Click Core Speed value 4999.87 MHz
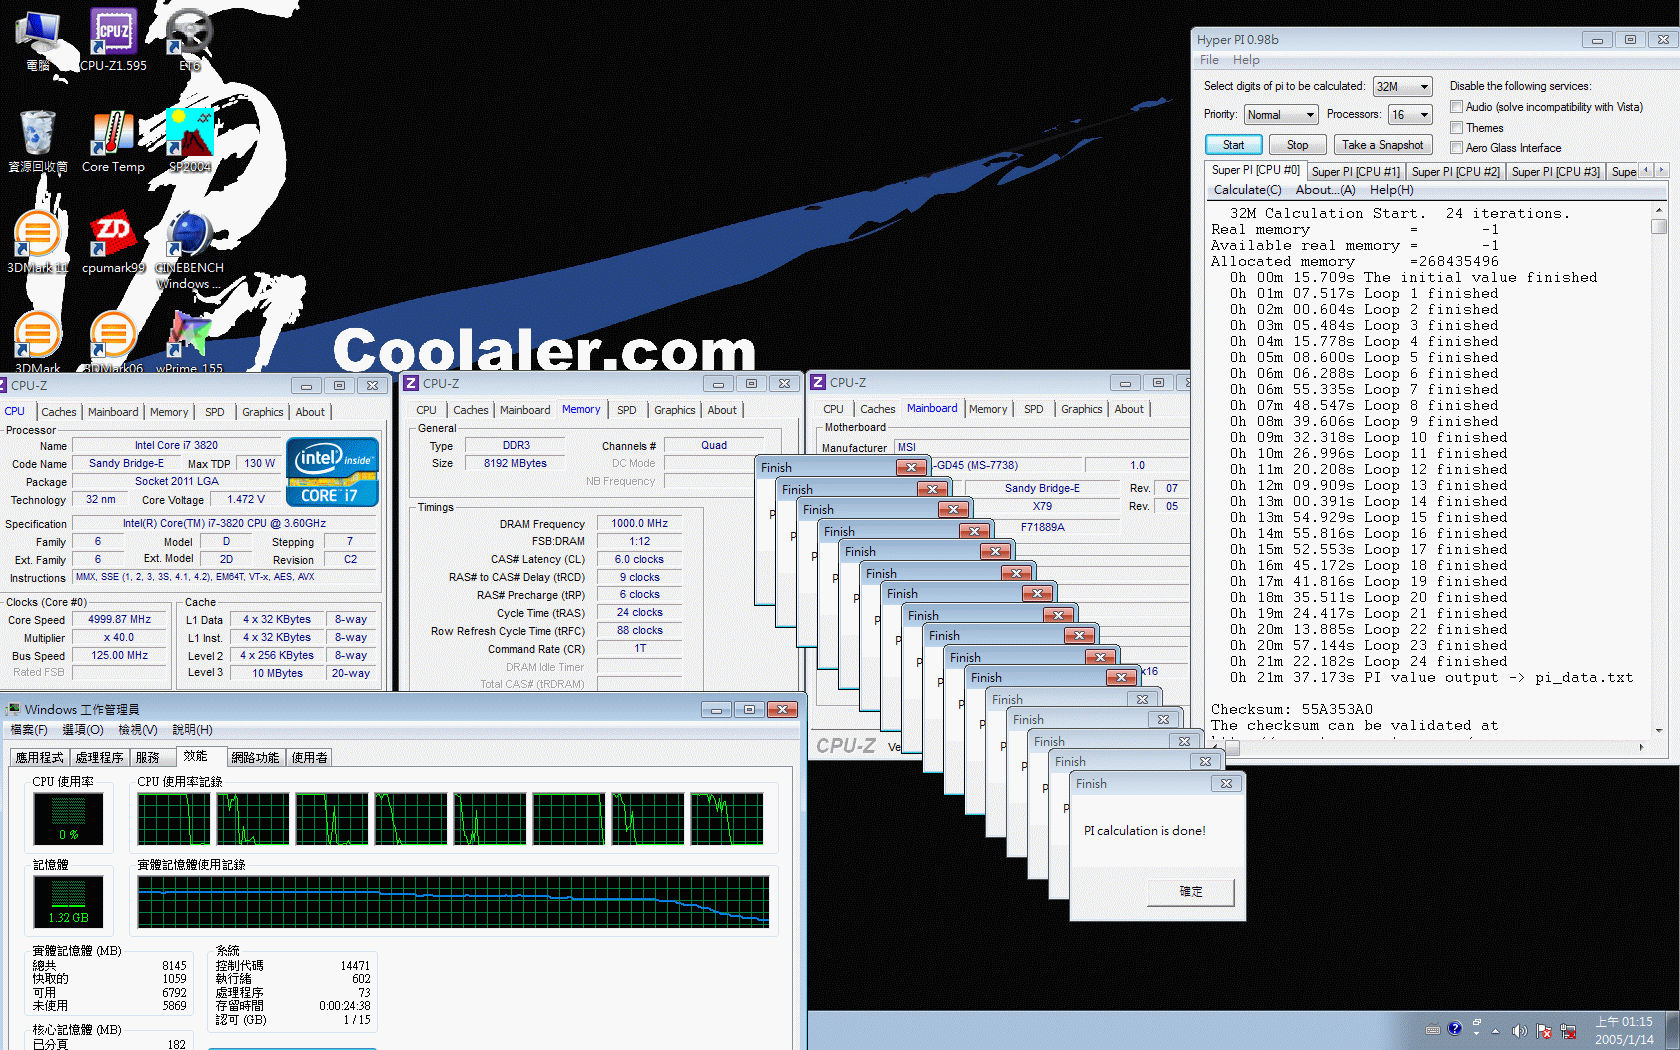Screen dimensions: 1680x1050 (x=120, y=620)
